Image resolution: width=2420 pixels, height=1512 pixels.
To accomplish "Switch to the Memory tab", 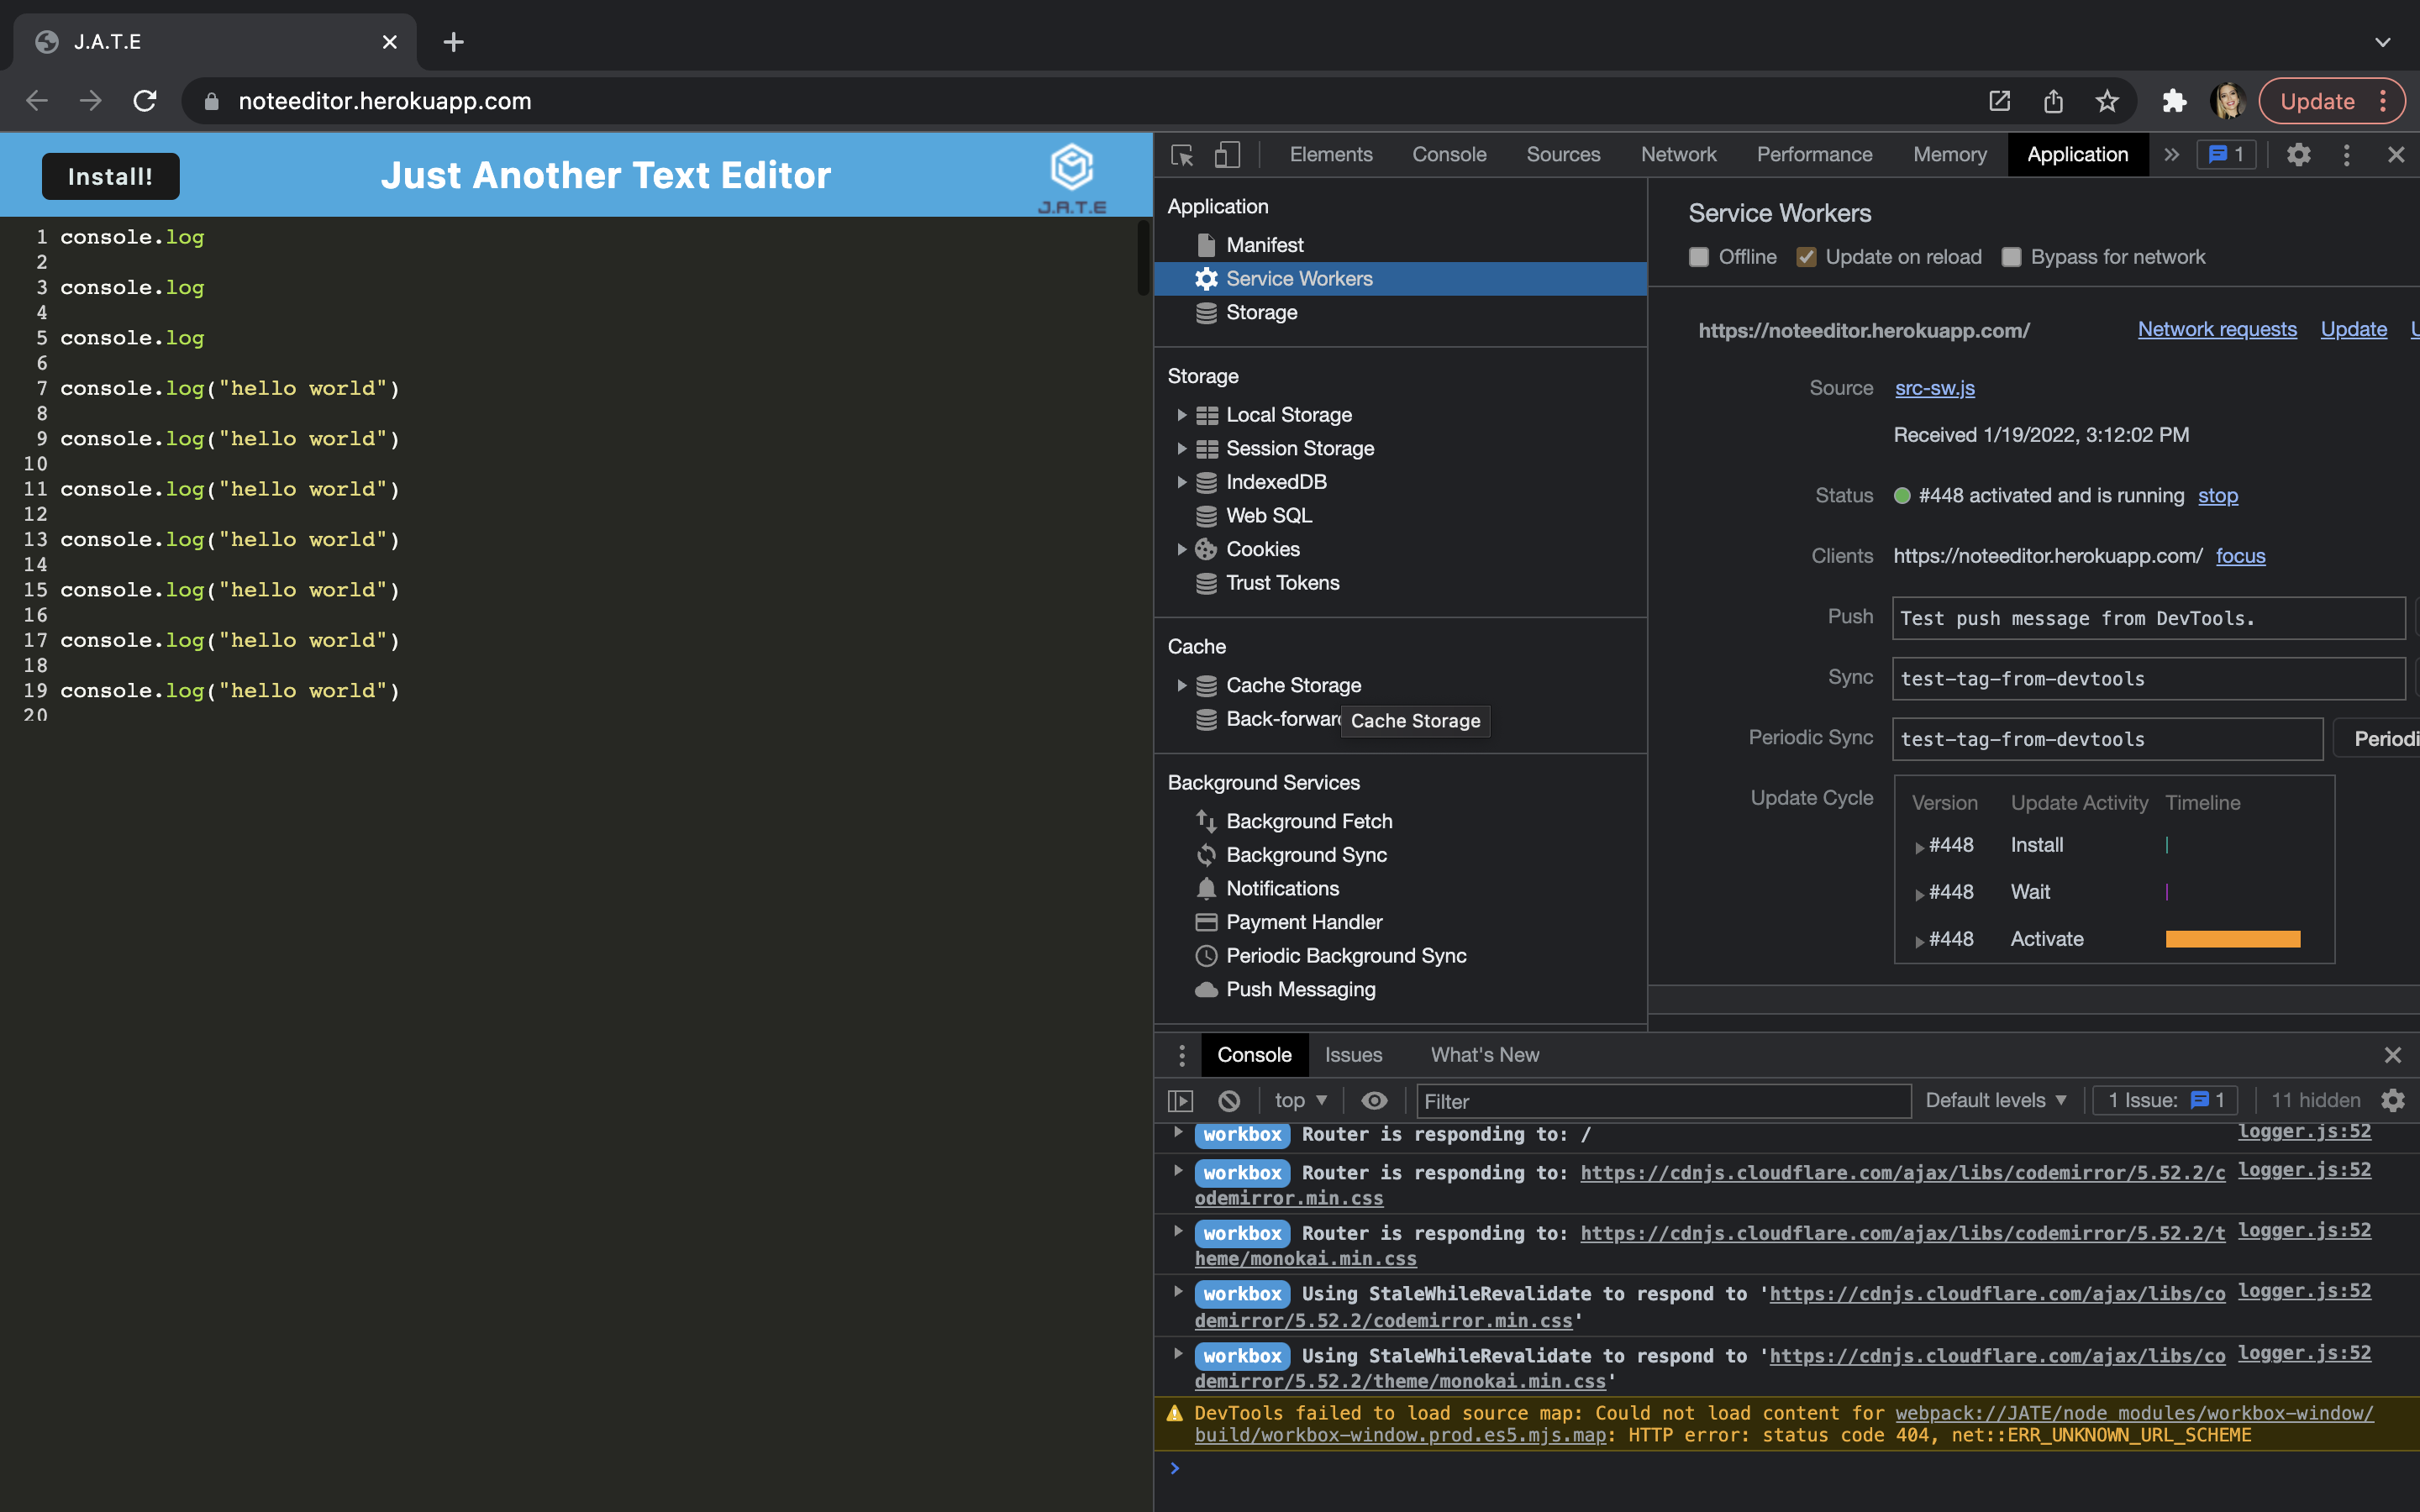I will point(1949,155).
